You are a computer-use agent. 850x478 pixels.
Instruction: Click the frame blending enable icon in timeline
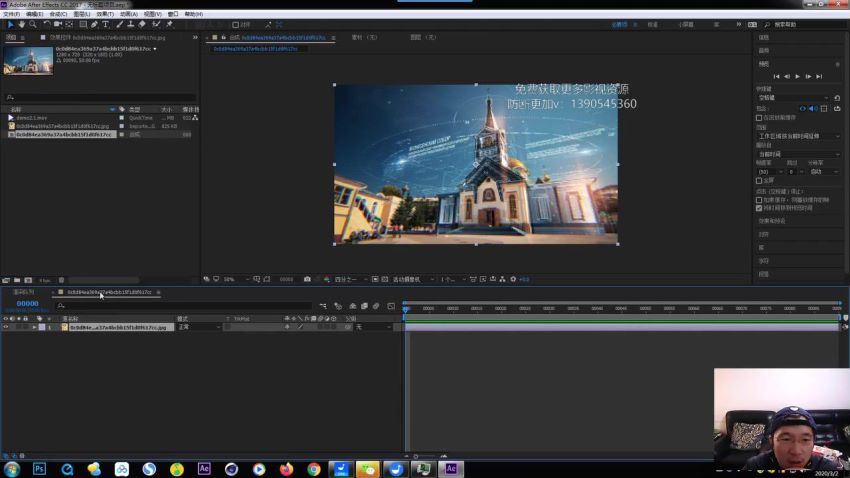click(364, 306)
